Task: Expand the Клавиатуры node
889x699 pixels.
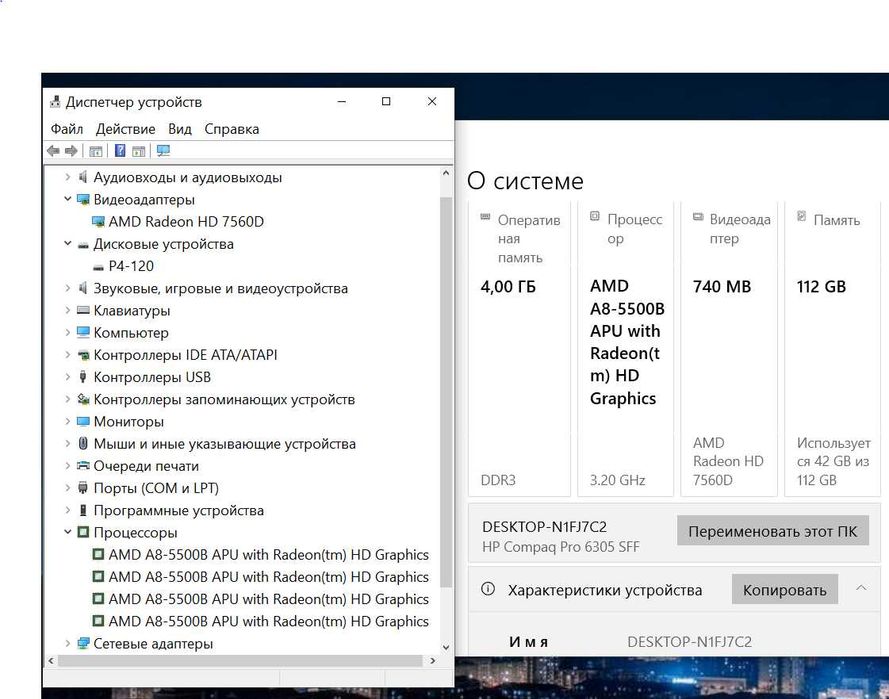Action: pyautogui.click(x=67, y=310)
